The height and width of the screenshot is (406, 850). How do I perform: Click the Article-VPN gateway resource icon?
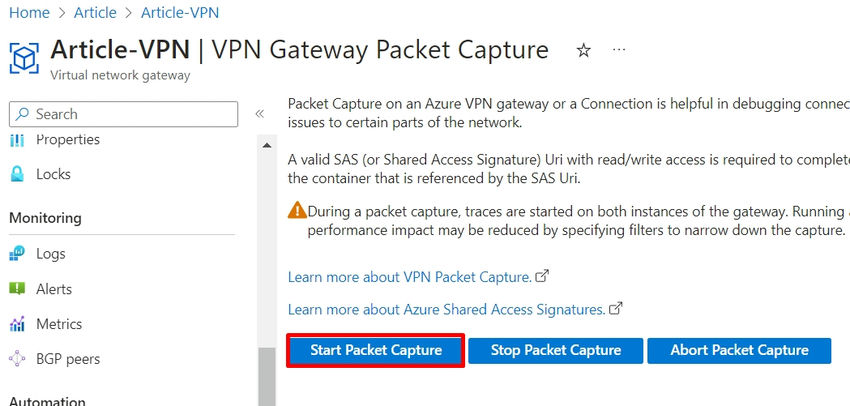(x=24, y=57)
